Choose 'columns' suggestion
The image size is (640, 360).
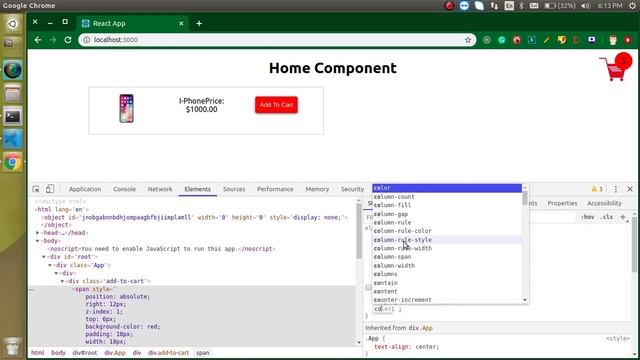447,274
